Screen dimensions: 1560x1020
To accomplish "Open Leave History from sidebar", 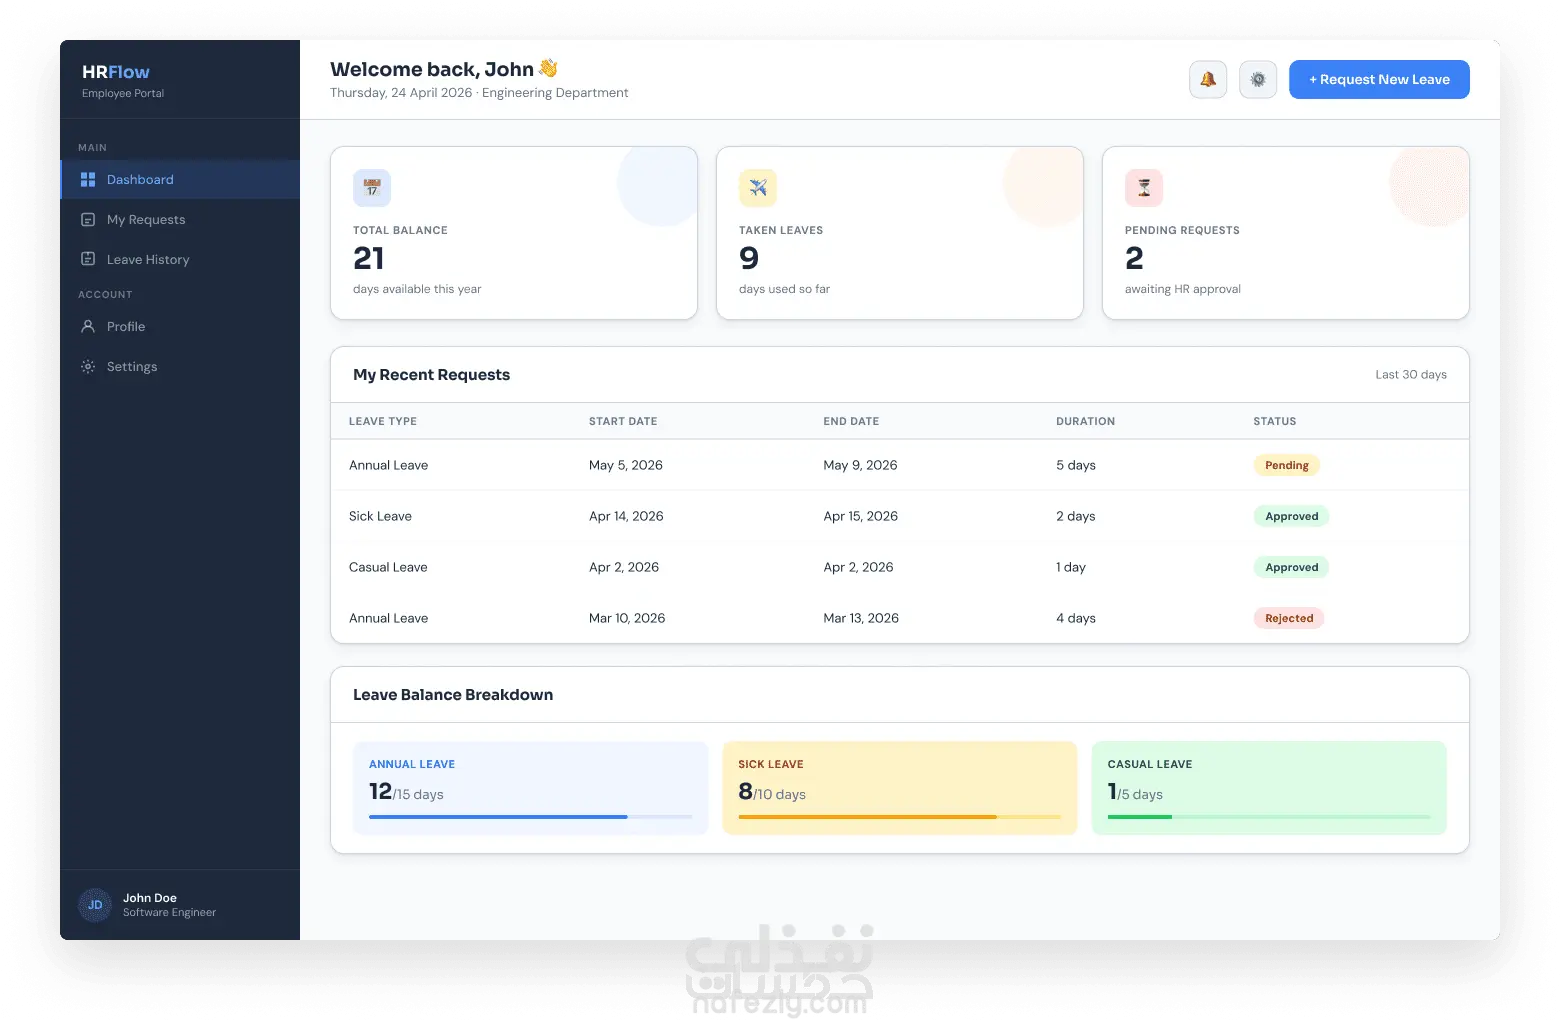I will pyautogui.click(x=180, y=259).
